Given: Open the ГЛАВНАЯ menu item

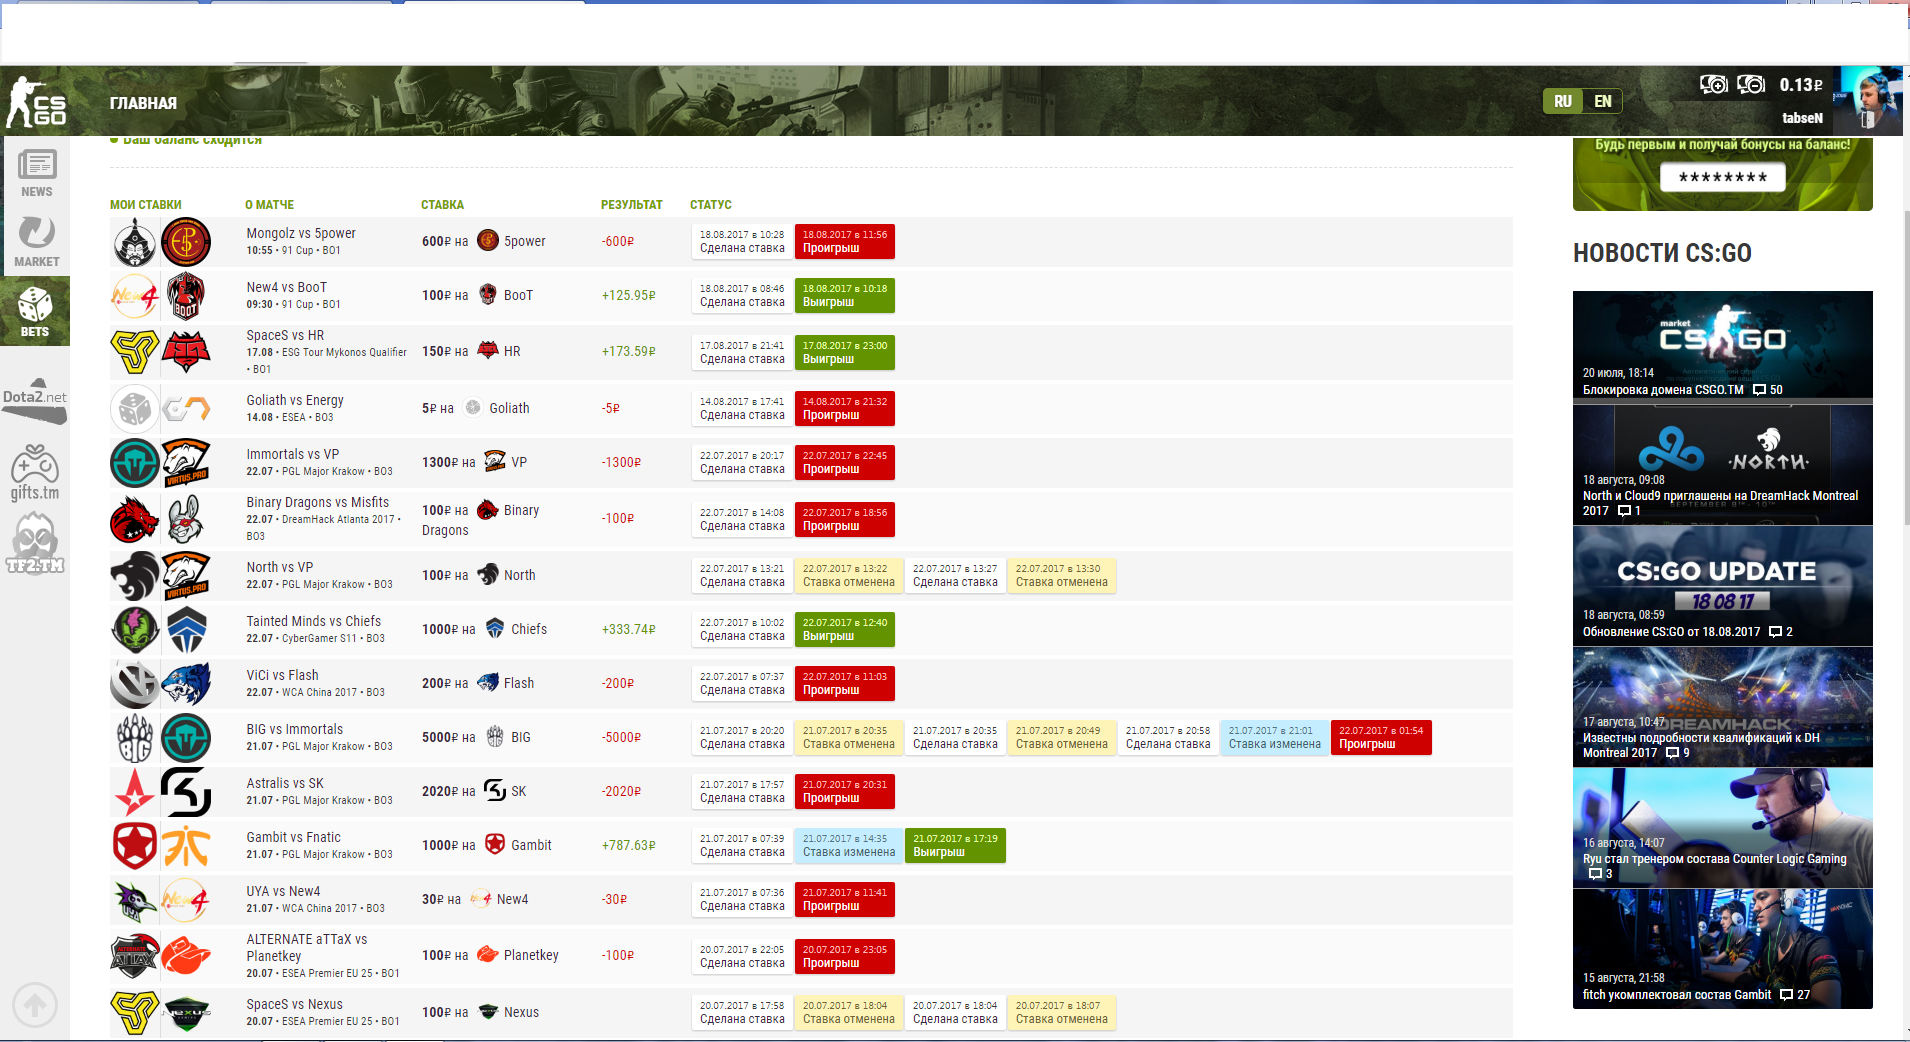Looking at the screenshot, I should click(143, 103).
